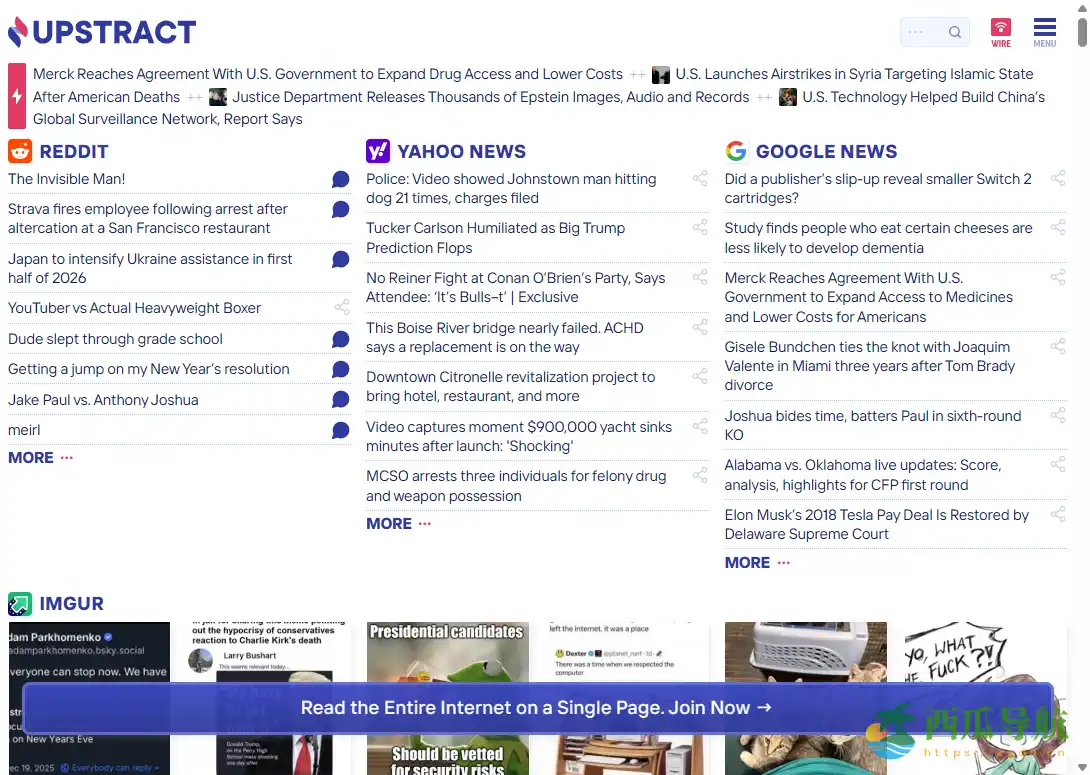Share the YouTuber vs Actual Heavyweight Boxer post
Image resolution: width=1090 pixels, height=775 pixels.
click(342, 308)
